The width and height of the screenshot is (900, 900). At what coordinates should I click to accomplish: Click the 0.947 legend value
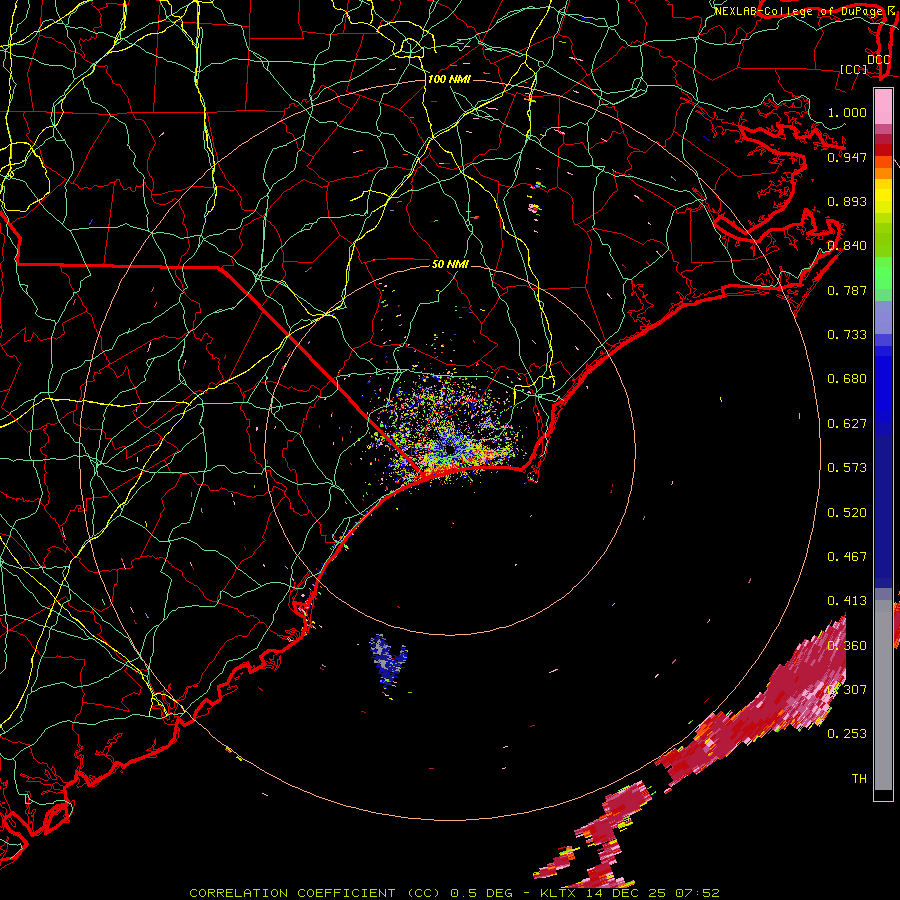(847, 157)
